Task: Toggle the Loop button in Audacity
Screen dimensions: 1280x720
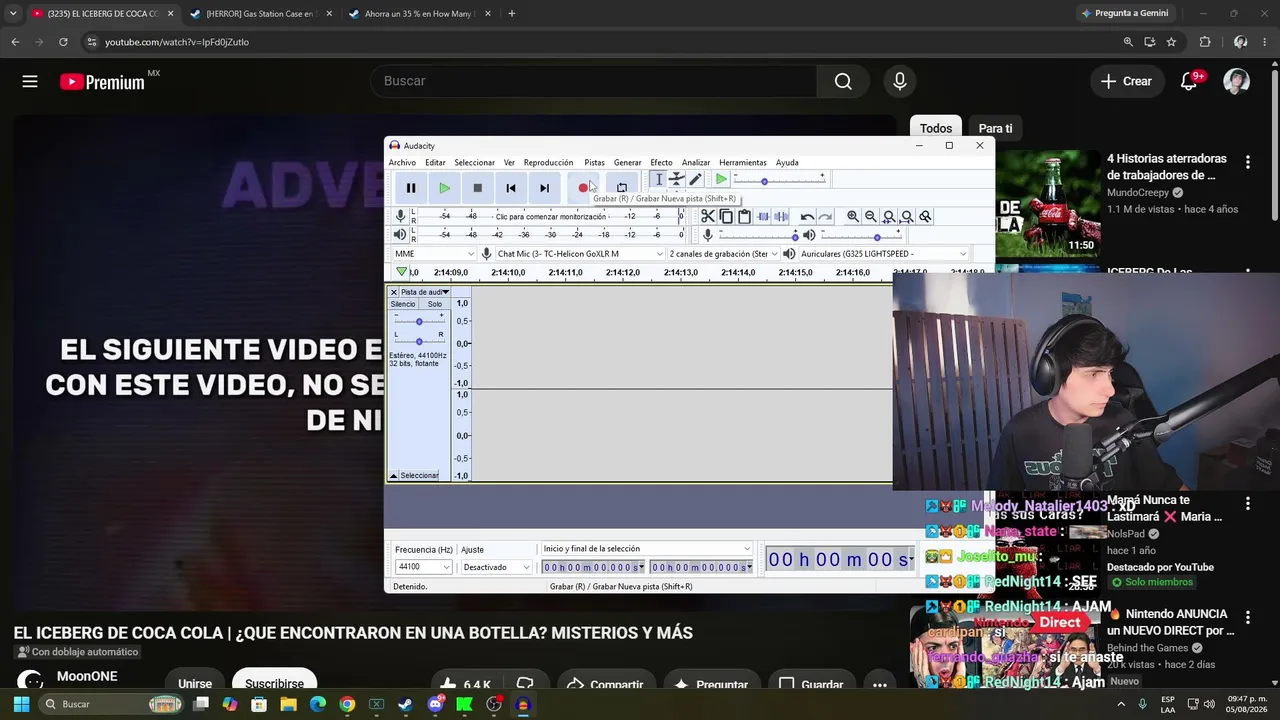Action: (x=621, y=188)
